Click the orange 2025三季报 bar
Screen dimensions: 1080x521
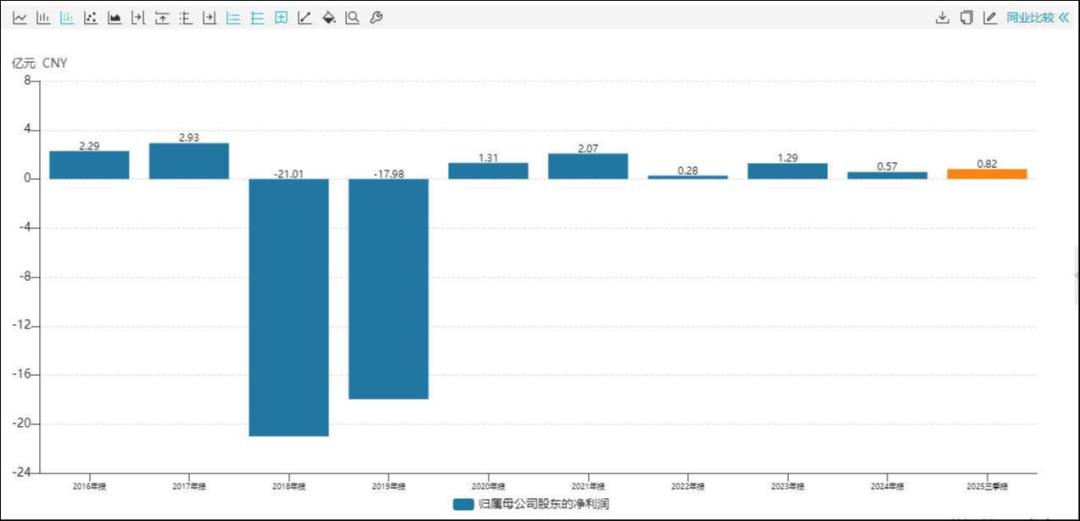(x=987, y=174)
